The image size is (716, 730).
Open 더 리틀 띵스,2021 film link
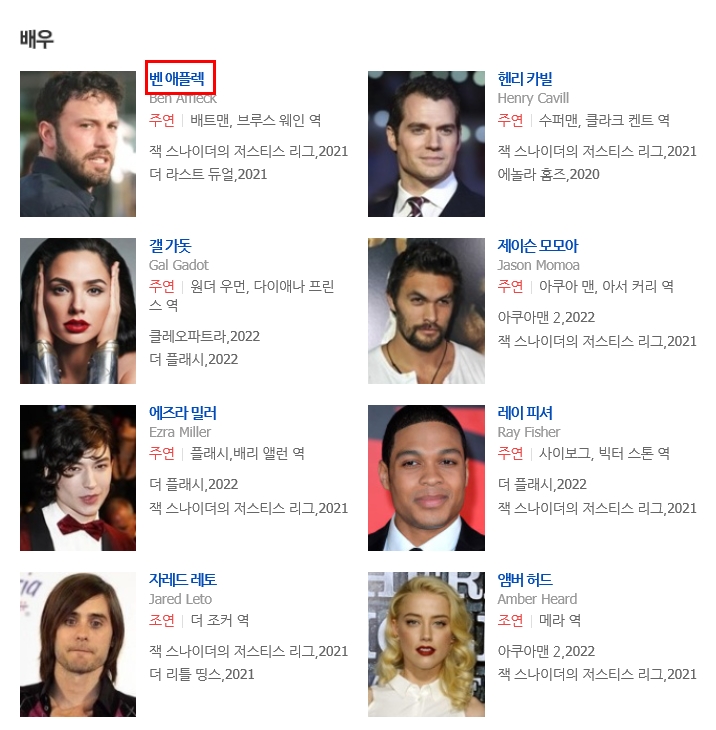click(202, 674)
